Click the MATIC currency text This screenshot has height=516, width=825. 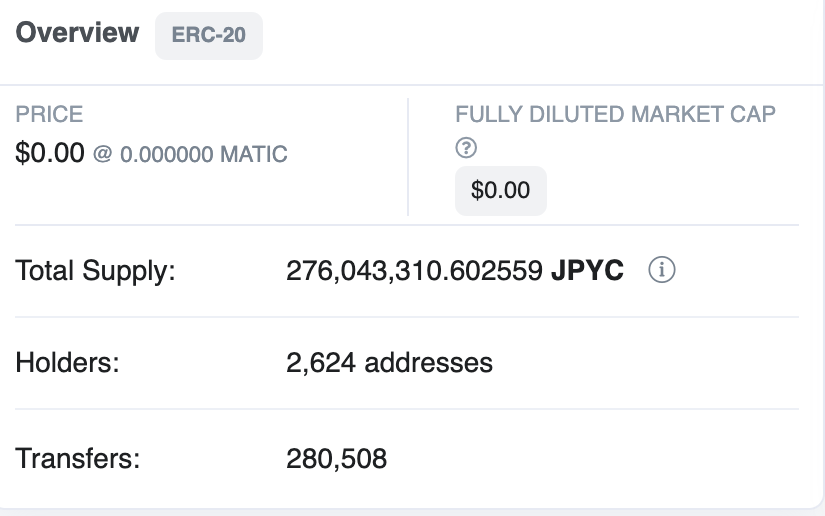point(254,155)
